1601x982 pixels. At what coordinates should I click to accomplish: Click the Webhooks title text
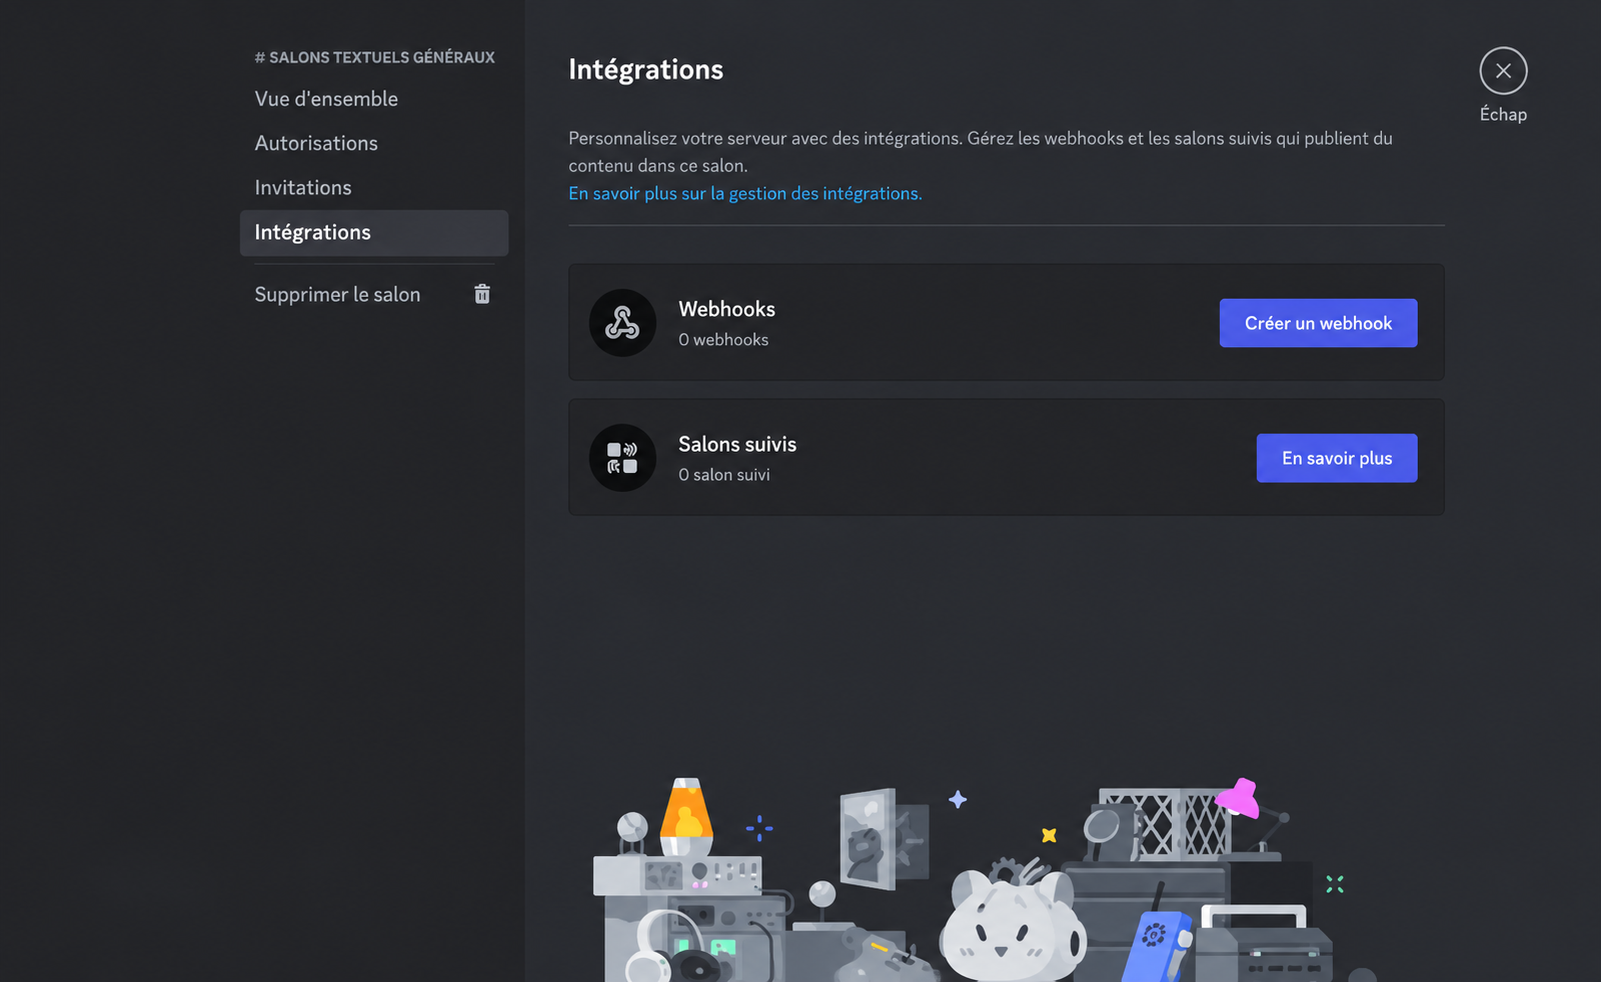(x=727, y=309)
